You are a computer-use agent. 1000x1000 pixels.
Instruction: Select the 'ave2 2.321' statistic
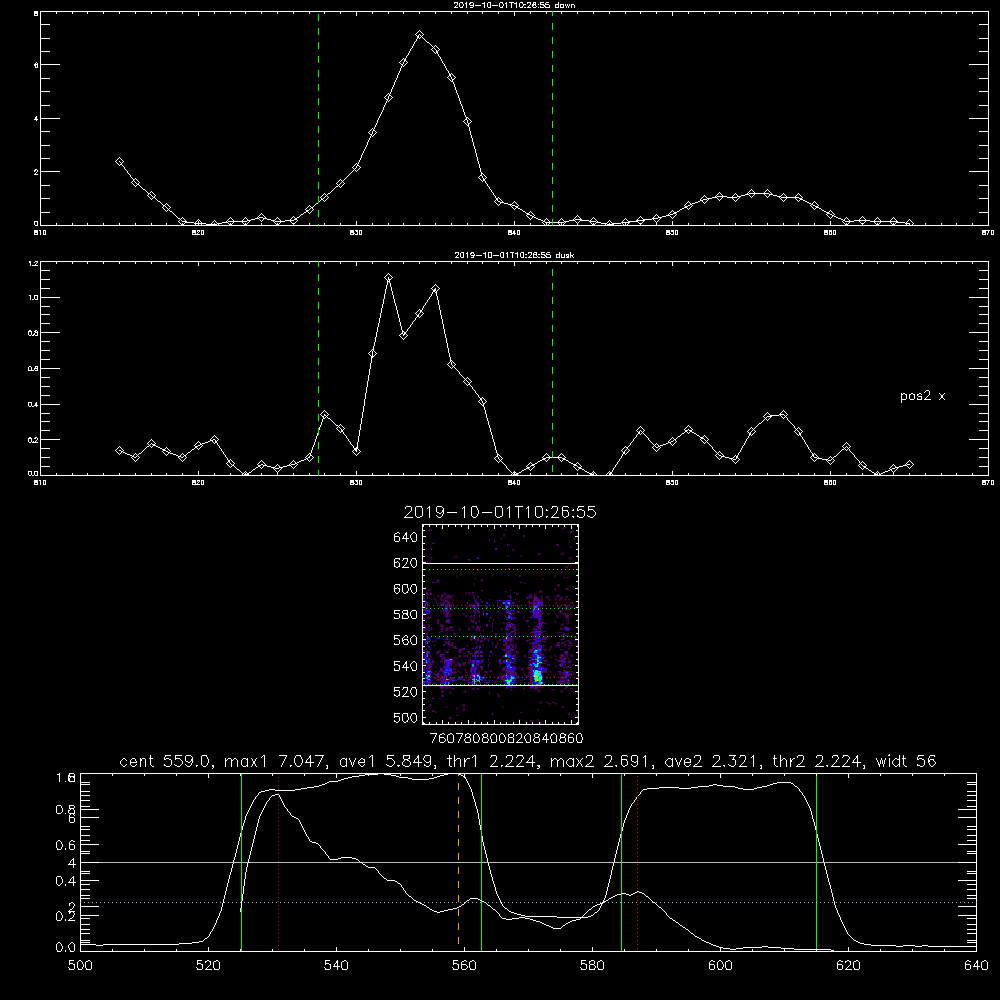pos(712,761)
